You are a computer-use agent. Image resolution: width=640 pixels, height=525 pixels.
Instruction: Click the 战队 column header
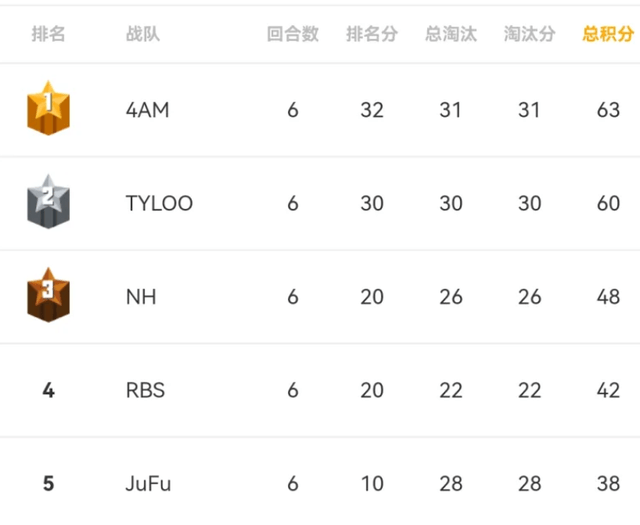coord(143,34)
